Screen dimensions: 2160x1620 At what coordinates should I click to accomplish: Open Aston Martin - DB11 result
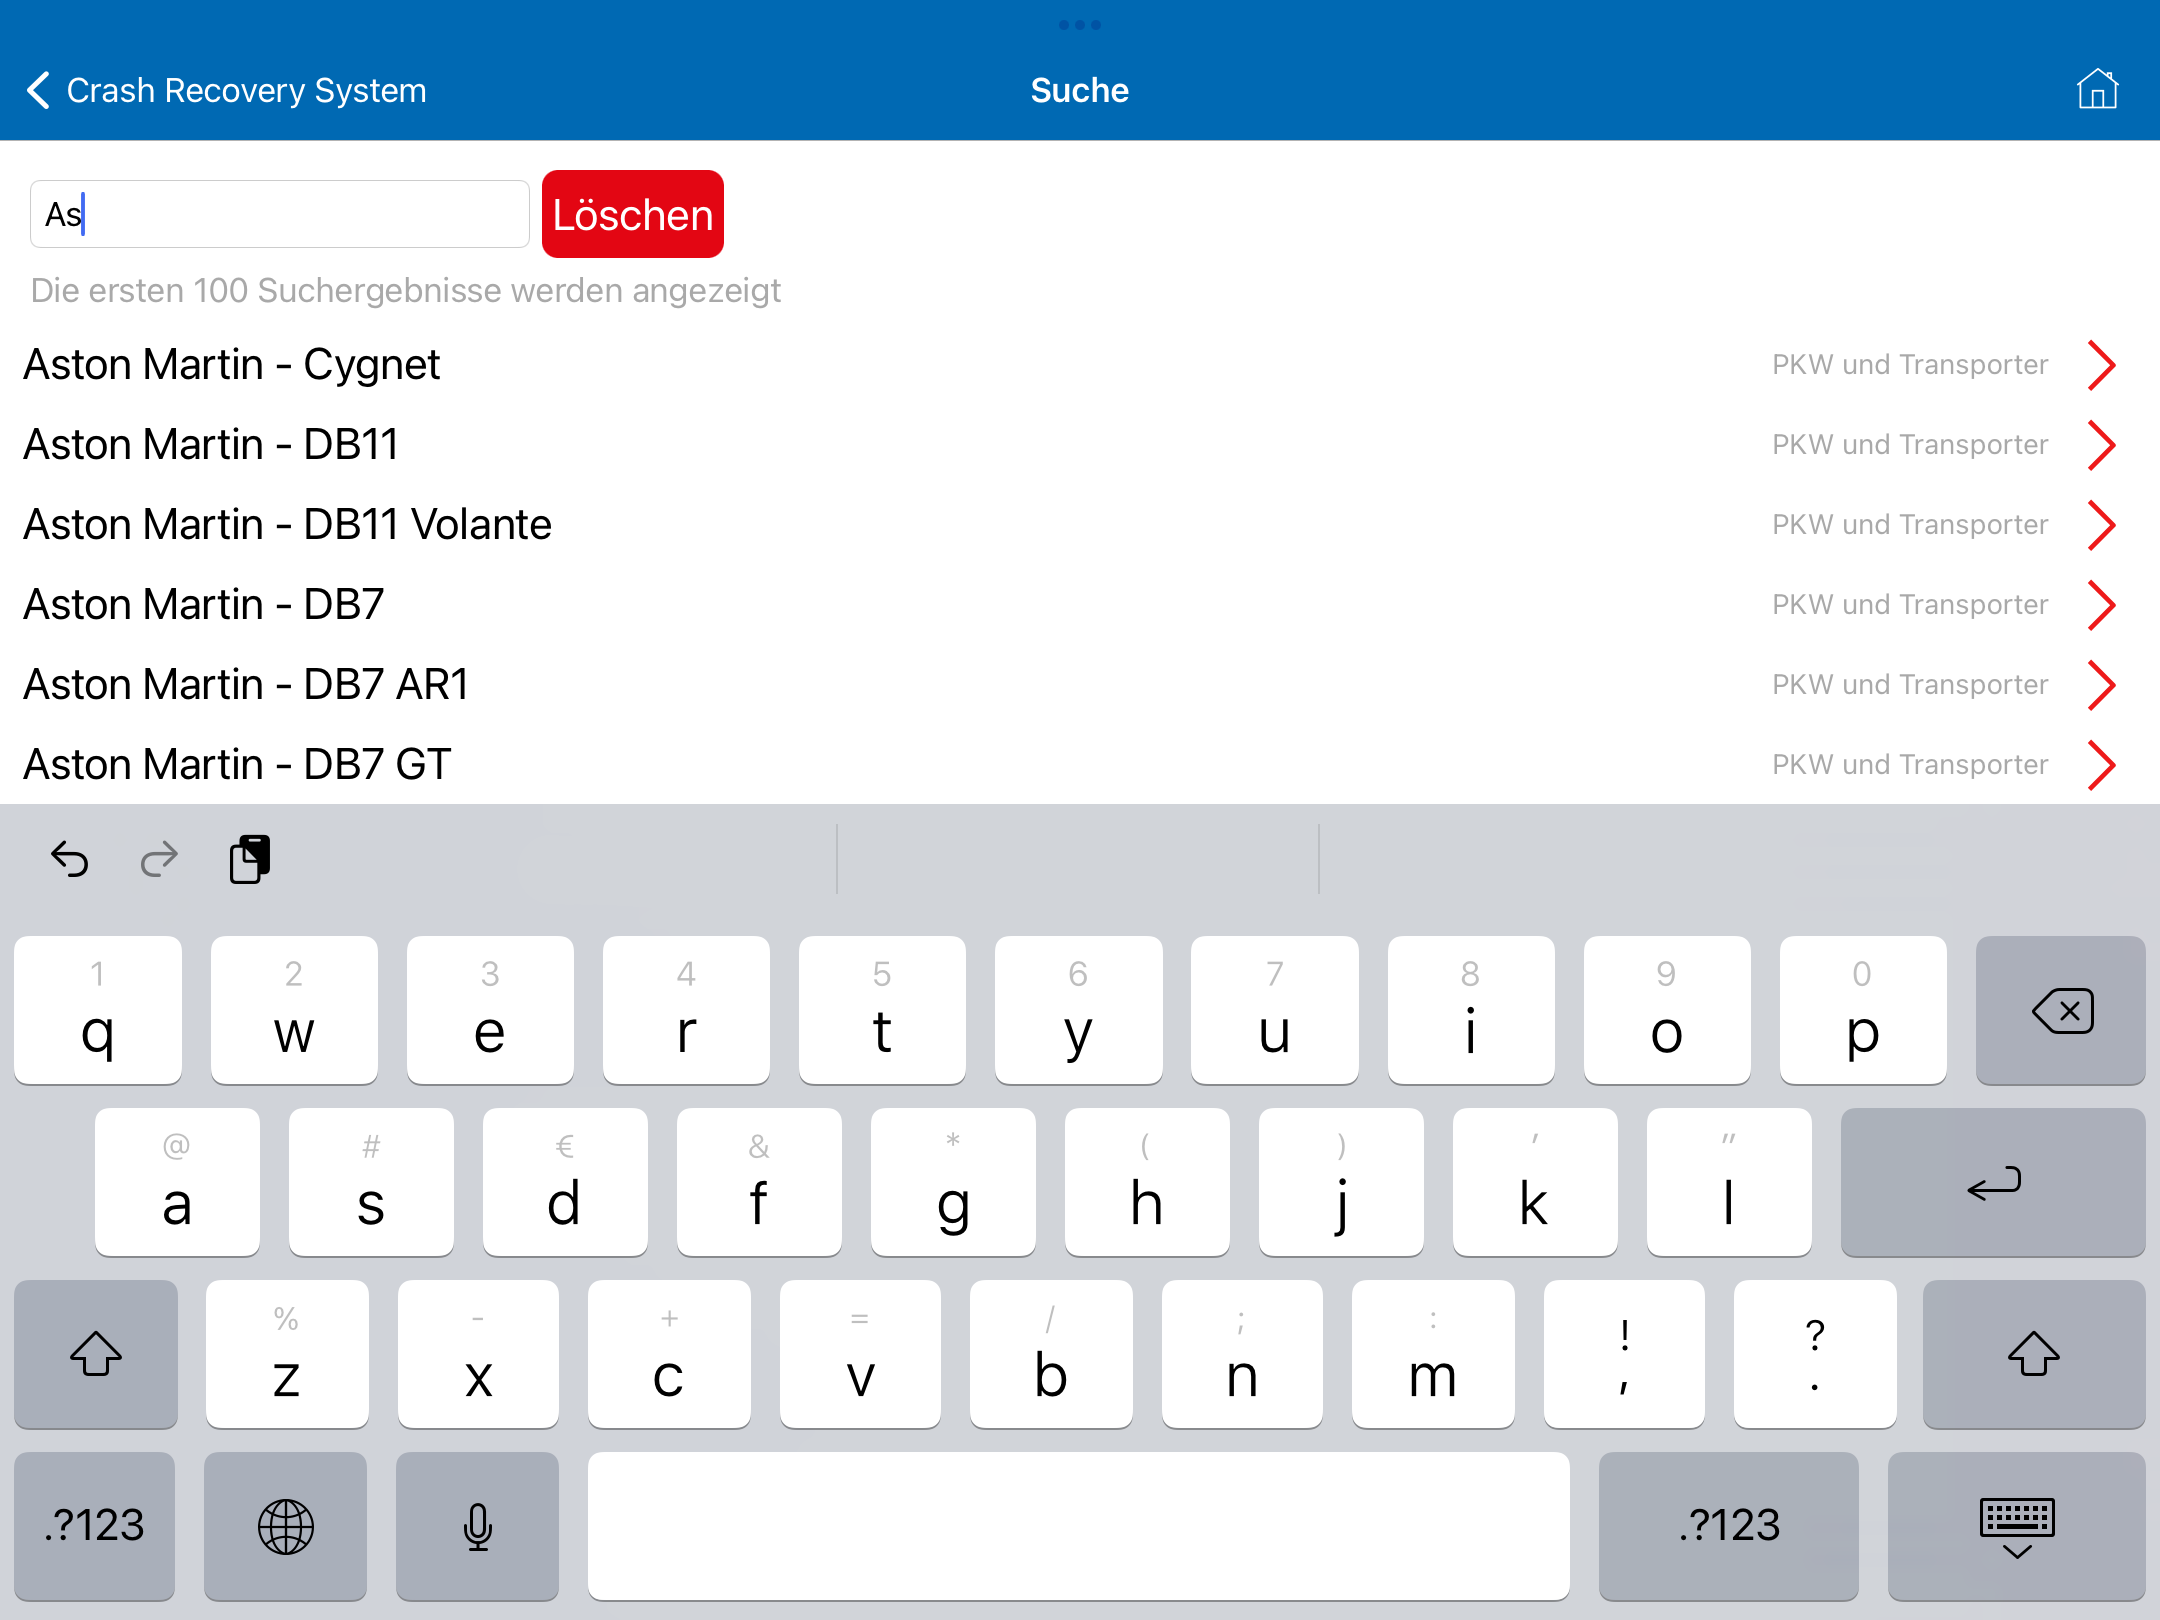tap(1080, 444)
